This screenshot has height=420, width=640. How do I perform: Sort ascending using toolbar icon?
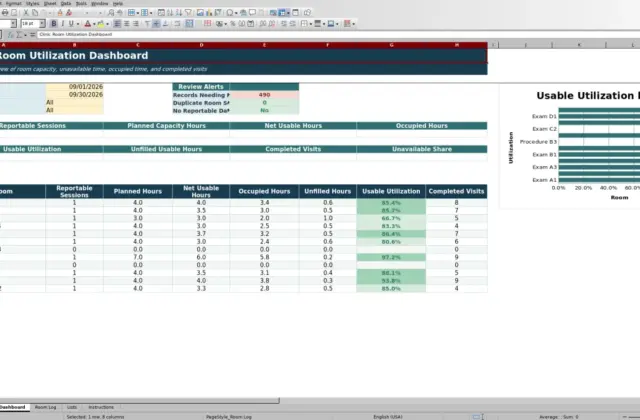pyautogui.click(x=170, y=13)
